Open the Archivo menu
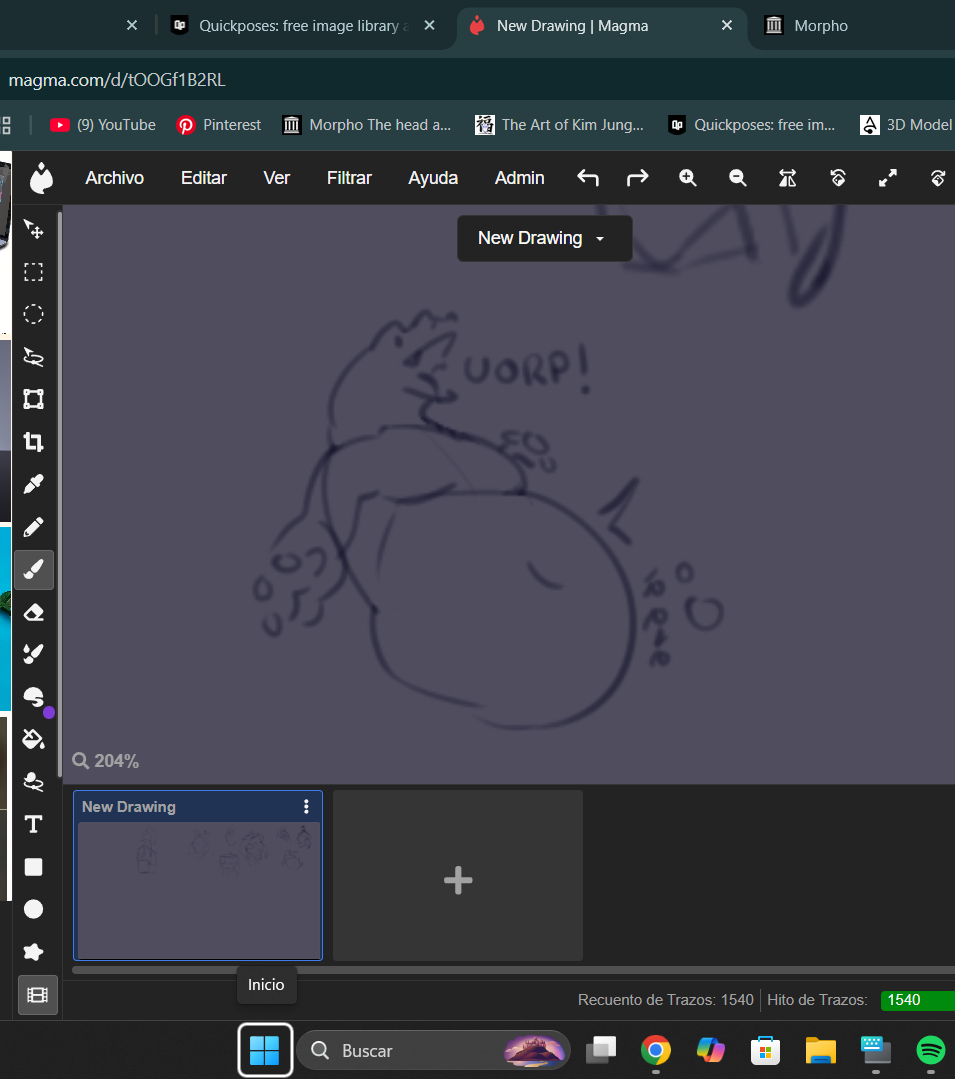 pyautogui.click(x=114, y=178)
